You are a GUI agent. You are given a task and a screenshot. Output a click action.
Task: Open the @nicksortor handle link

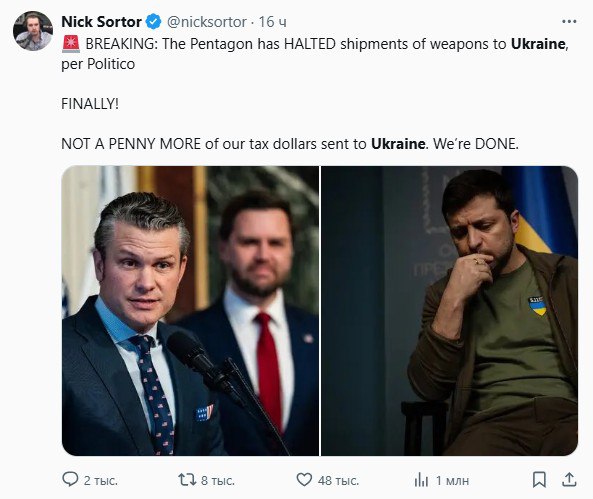[207, 22]
